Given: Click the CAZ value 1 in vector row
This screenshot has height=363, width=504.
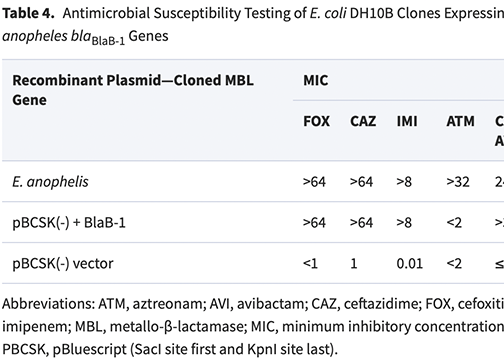Looking at the screenshot, I should point(354,264).
